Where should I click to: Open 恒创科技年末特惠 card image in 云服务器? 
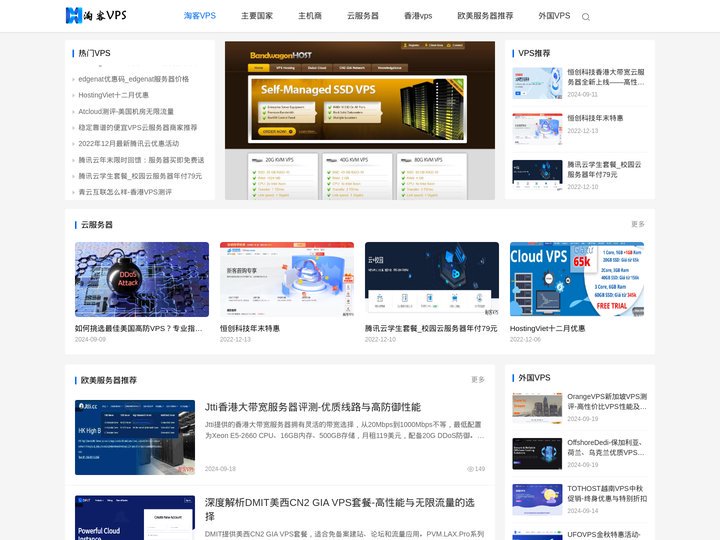[x=287, y=279]
